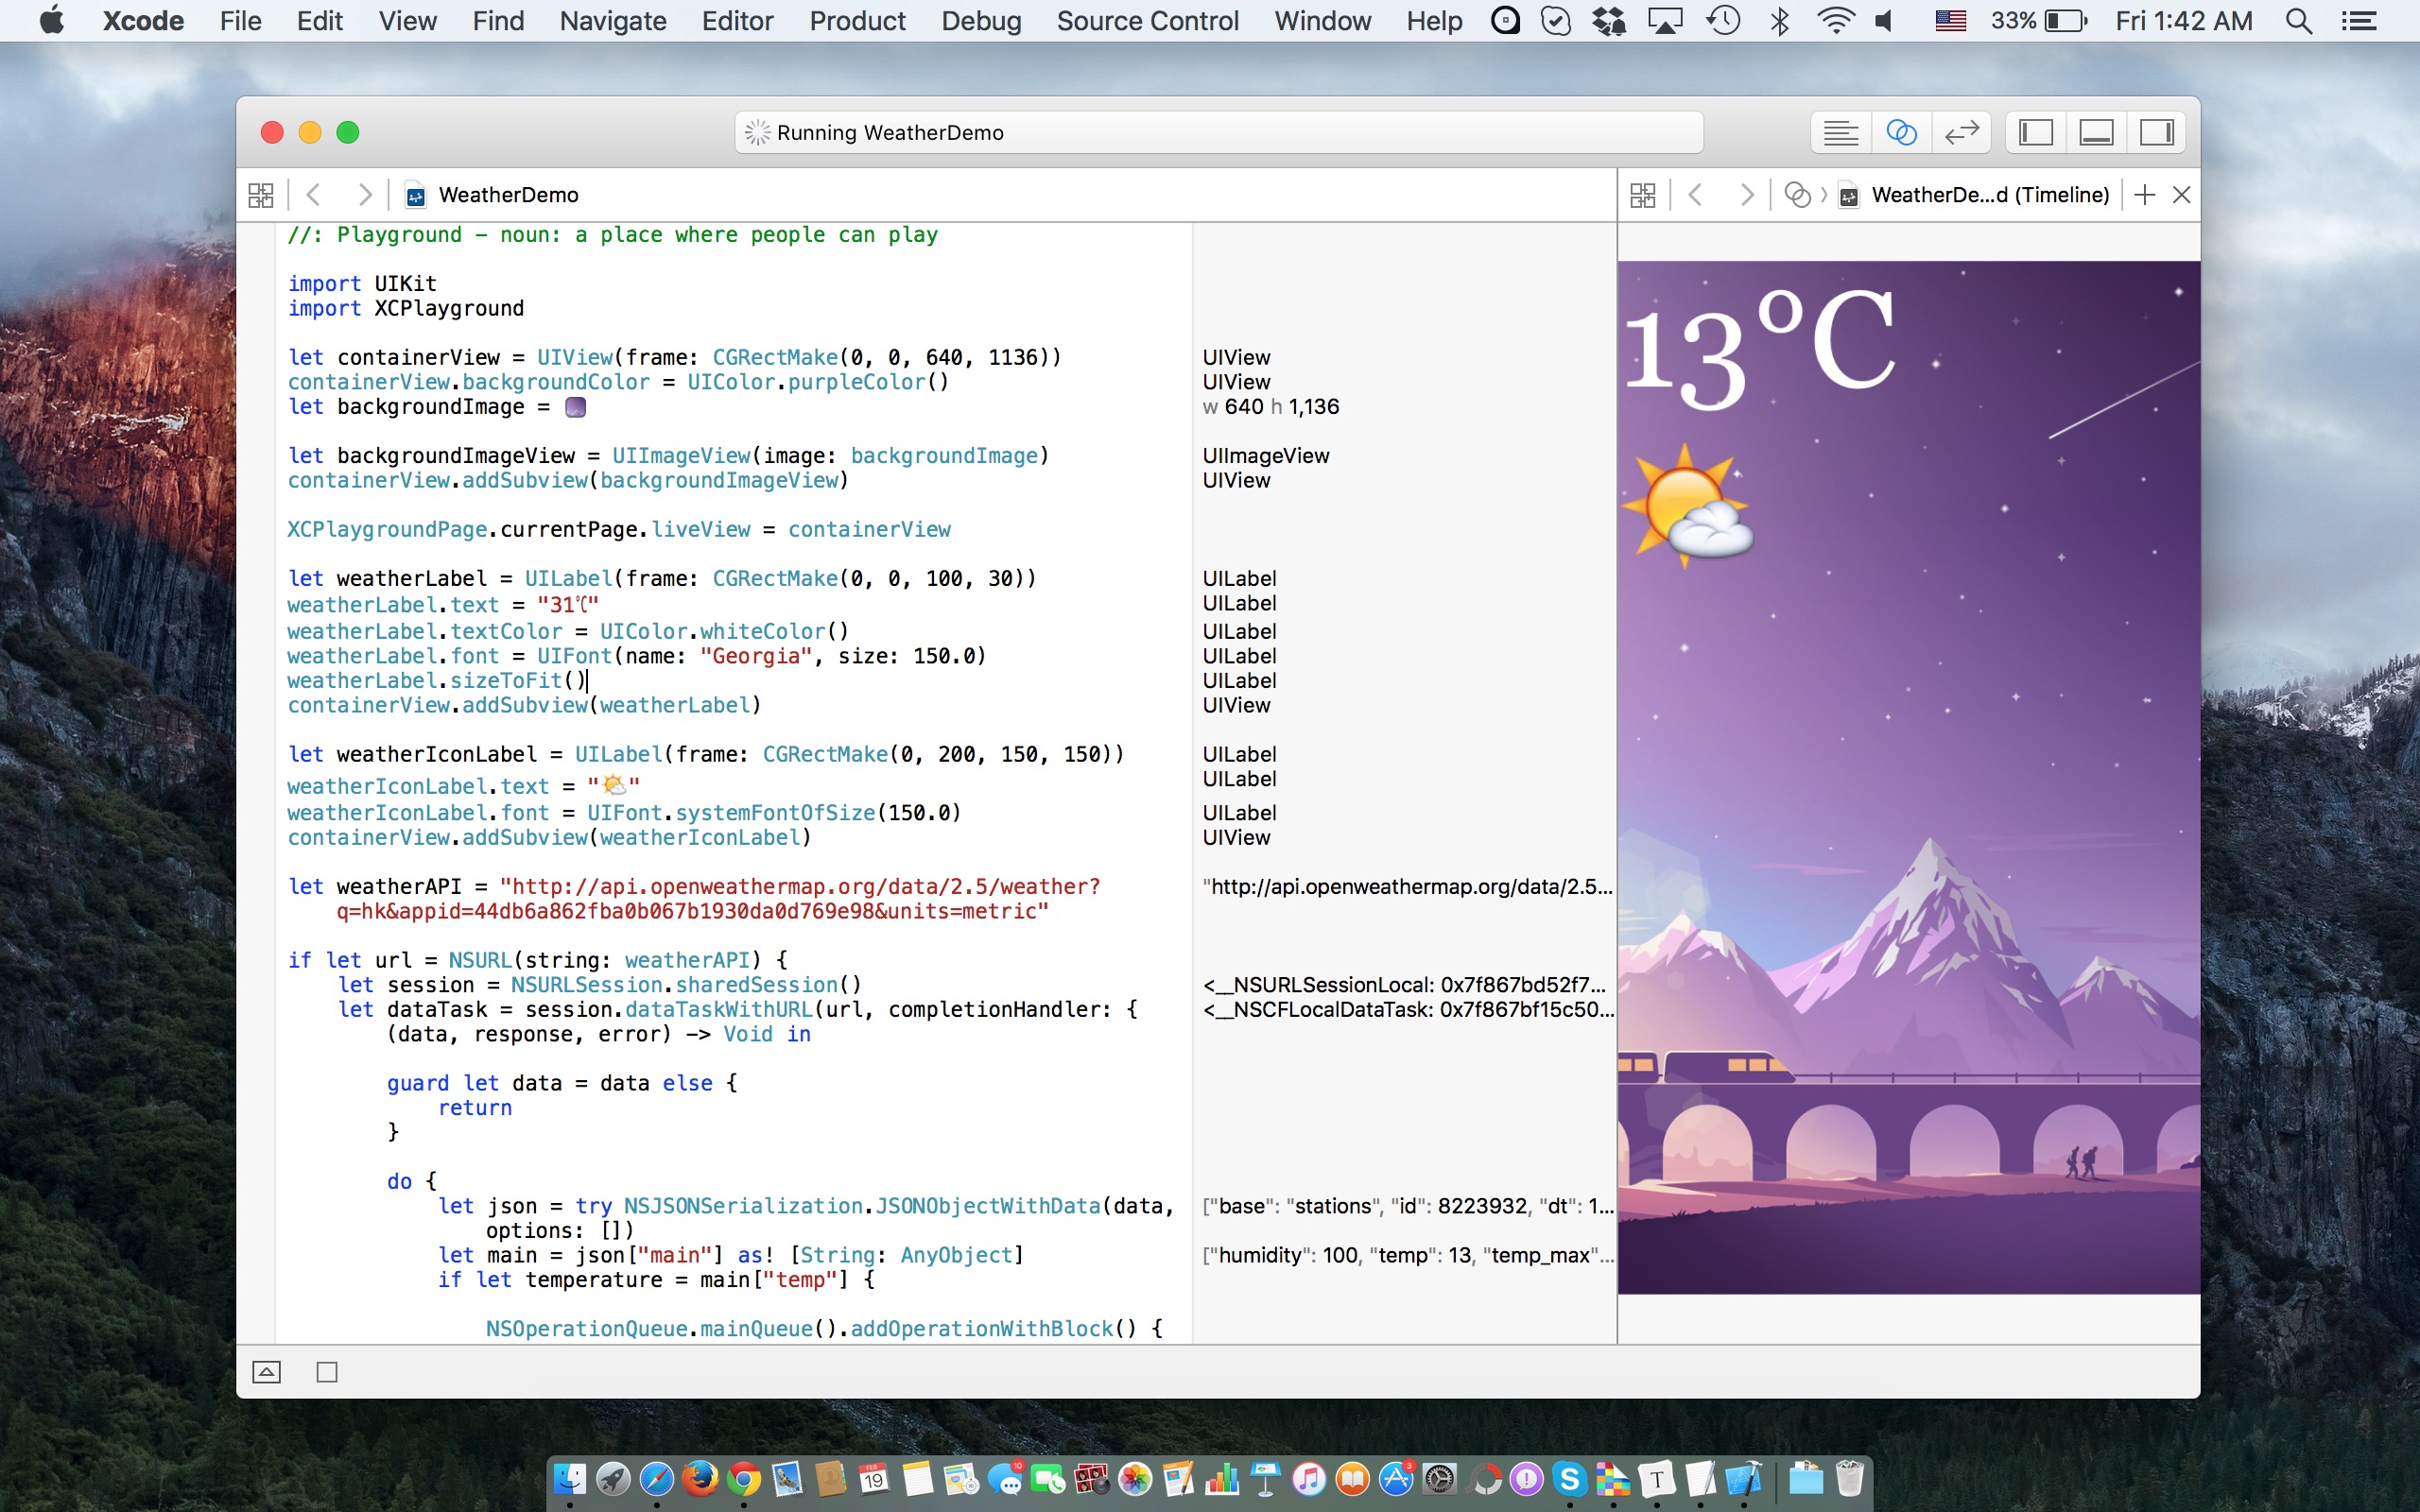This screenshot has height=1512, width=2420.
Task: Open the Source Control menu
Action: point(1147,21)
